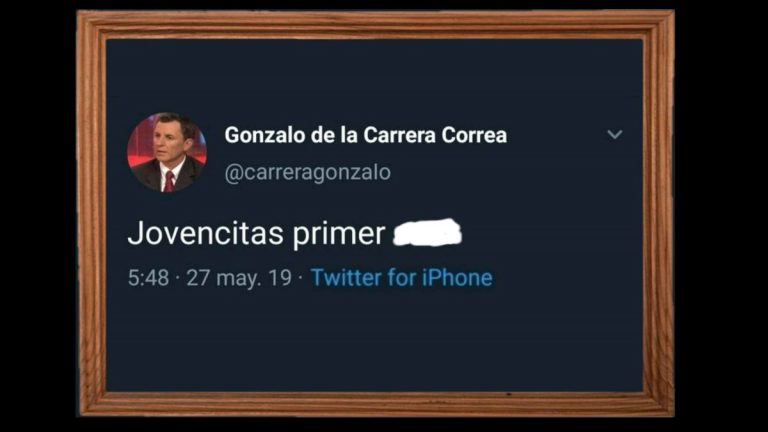The width and height of the screenshot is (768, 432).
Task: Open the Twitter for iPhone link
Action: pos(401,278)
